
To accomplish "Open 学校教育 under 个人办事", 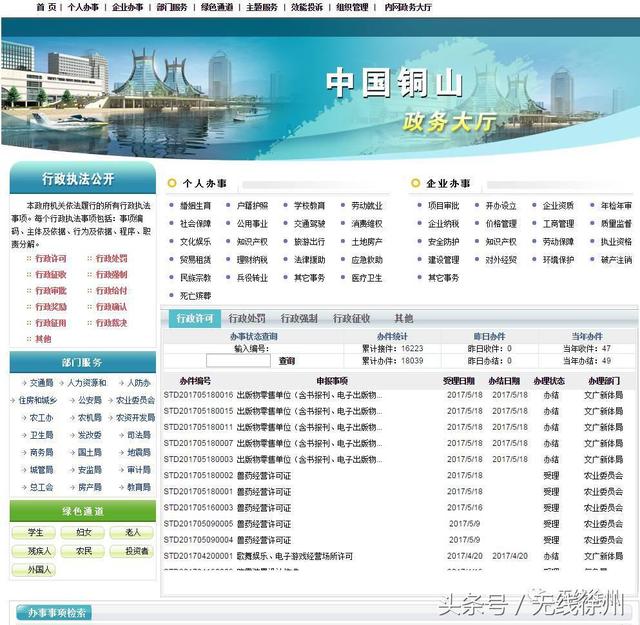I will pyautogui.click(x=309, y=206).
